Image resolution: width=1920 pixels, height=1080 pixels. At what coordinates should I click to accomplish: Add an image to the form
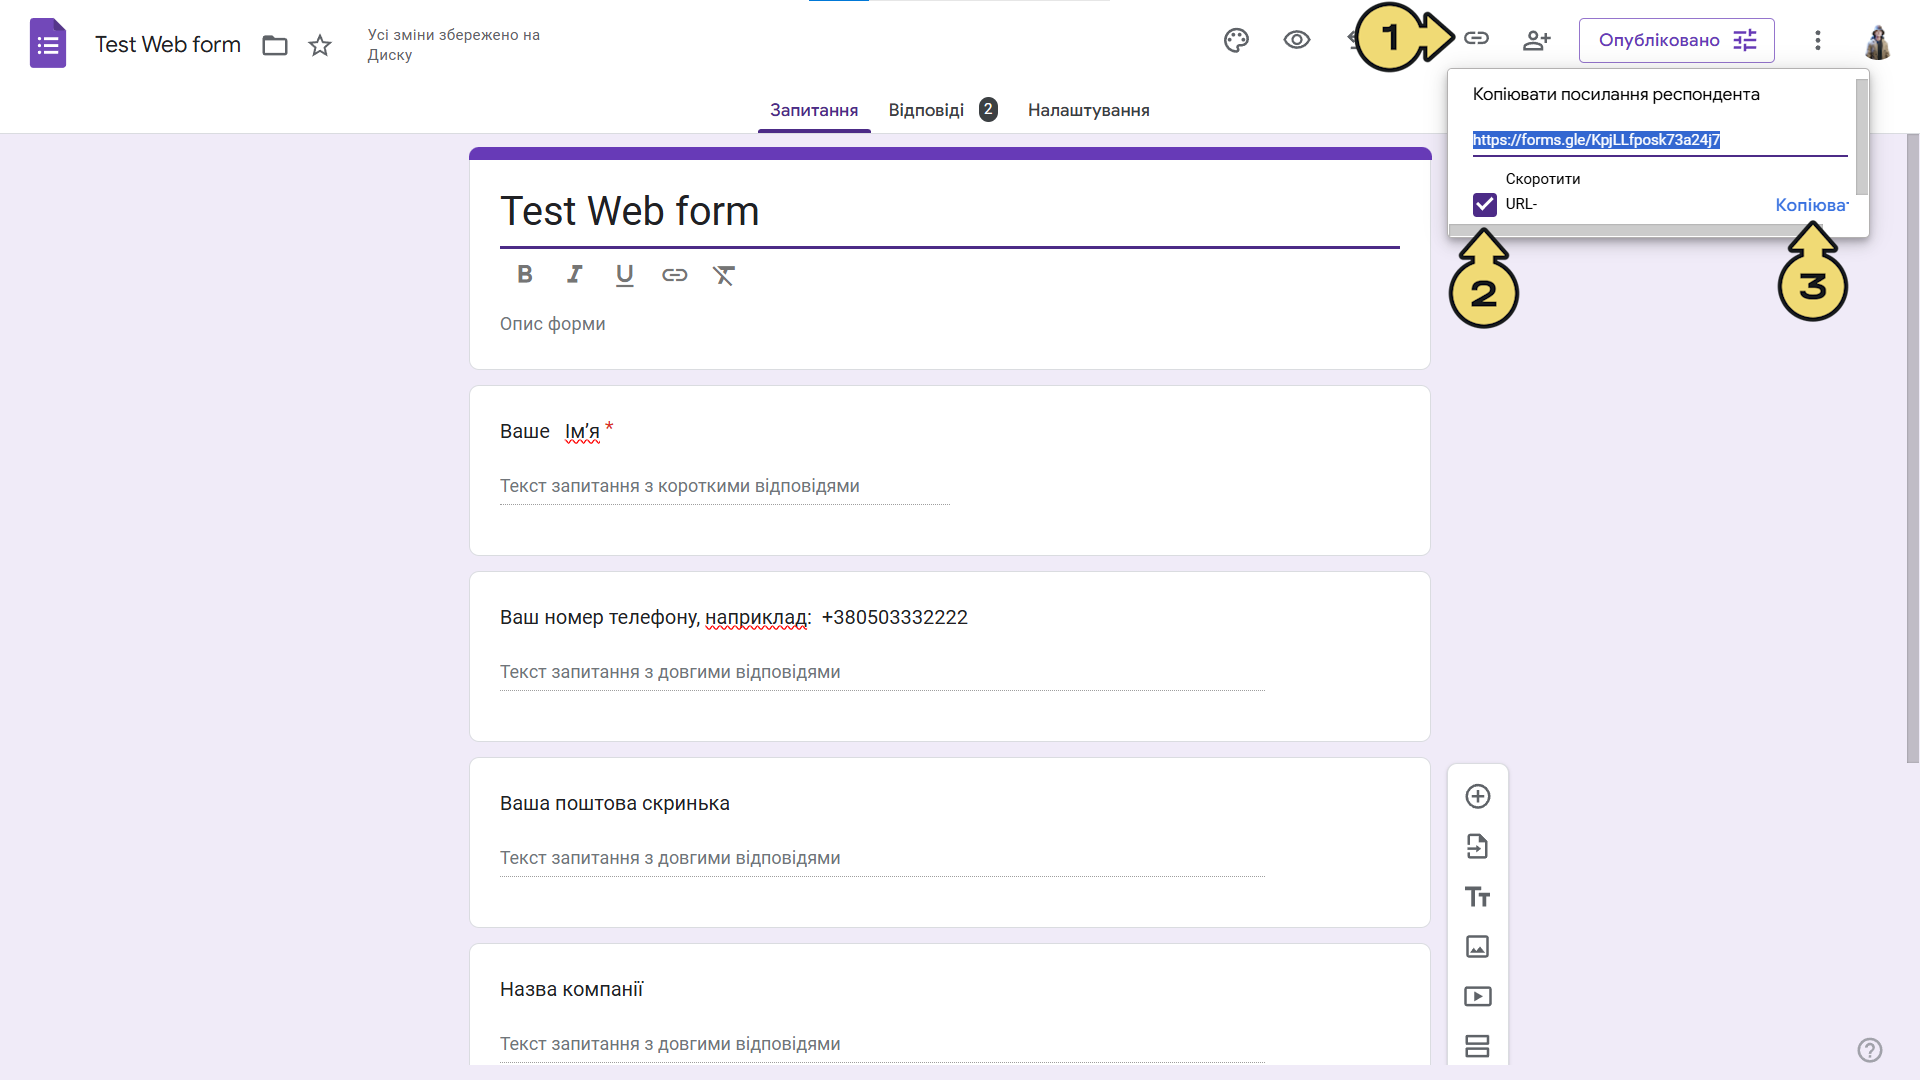pos(1478,946)
